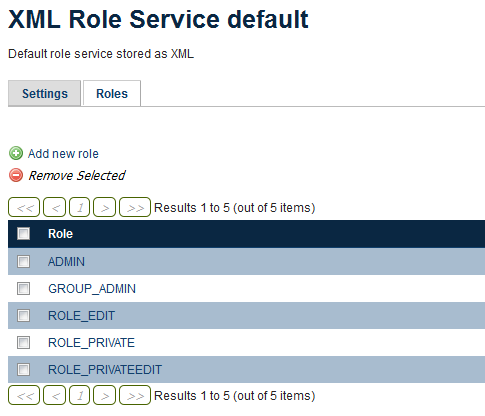
Task: Go to previous page in top pager
Action: pos(55,207)
